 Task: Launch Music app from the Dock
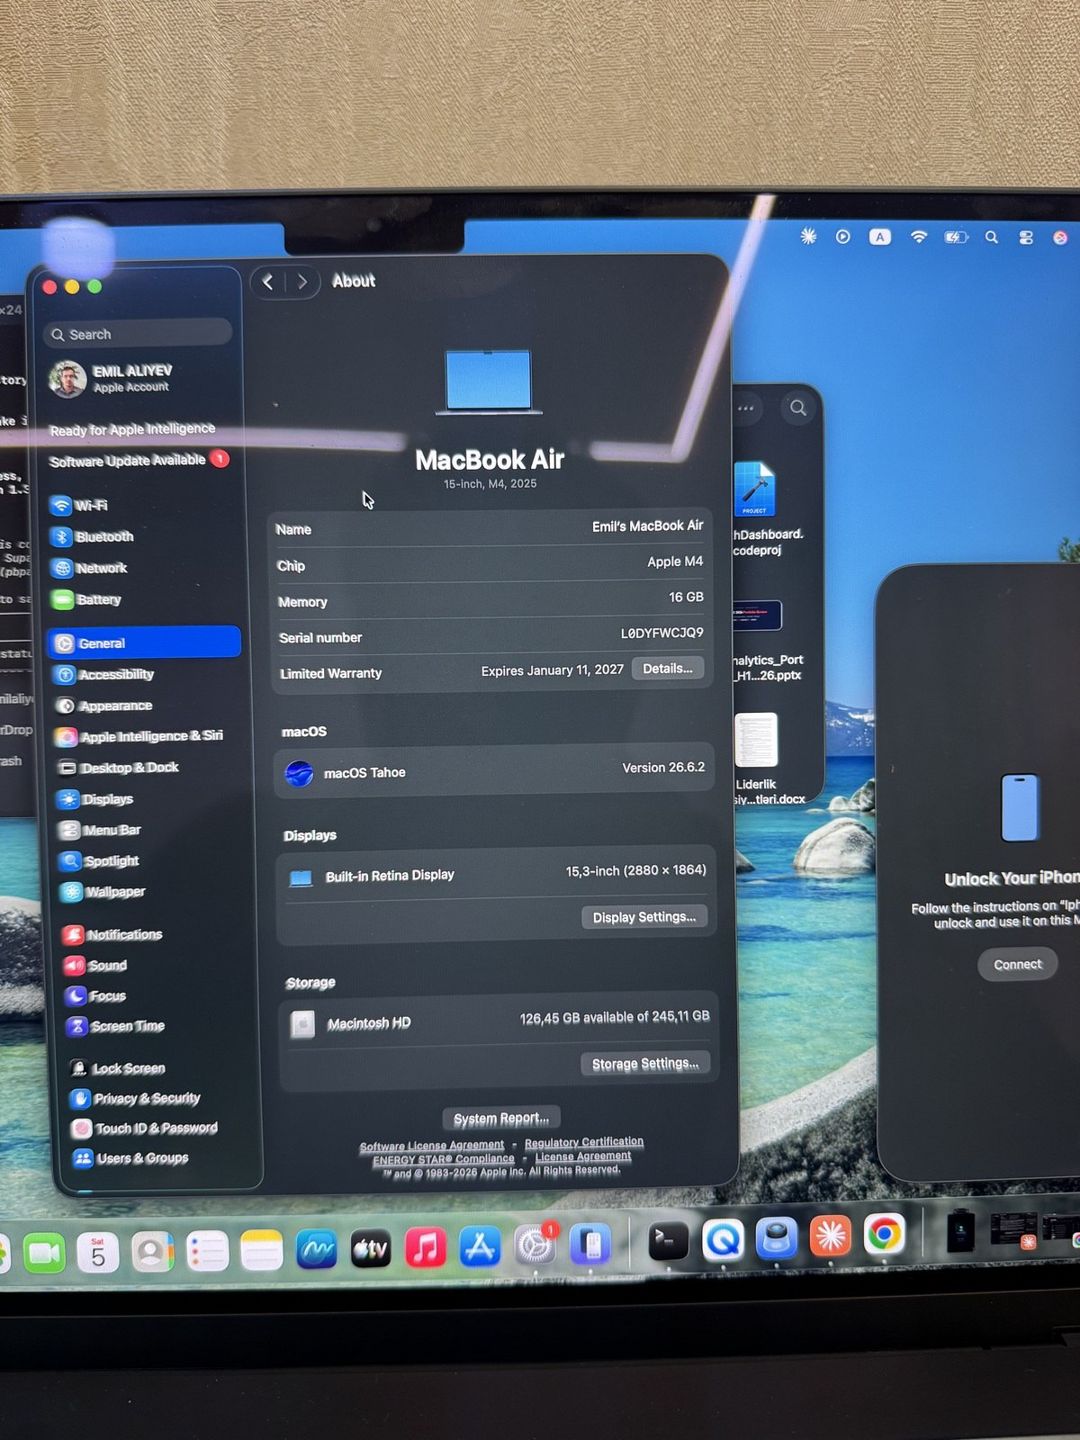[x=426, y=1248]
